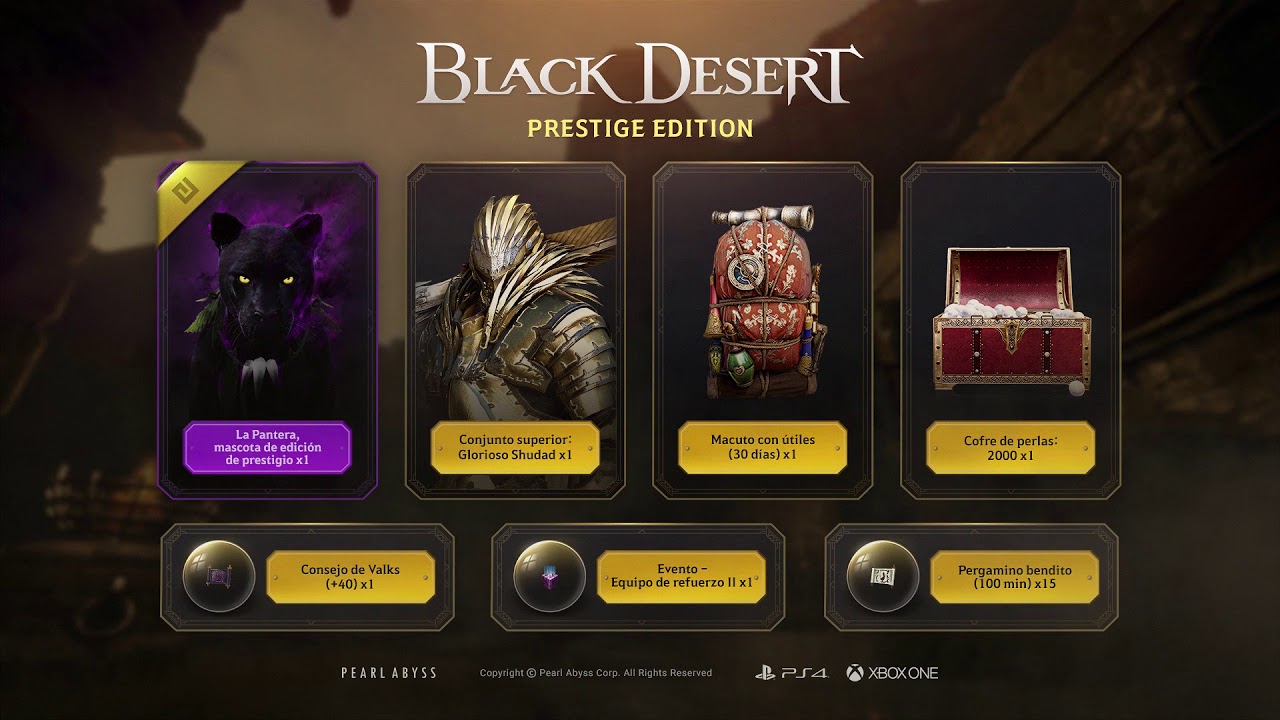Click the Black Desert title logo
The width and height of the screenshot is (1280, 720).
(x=640, y=75)
